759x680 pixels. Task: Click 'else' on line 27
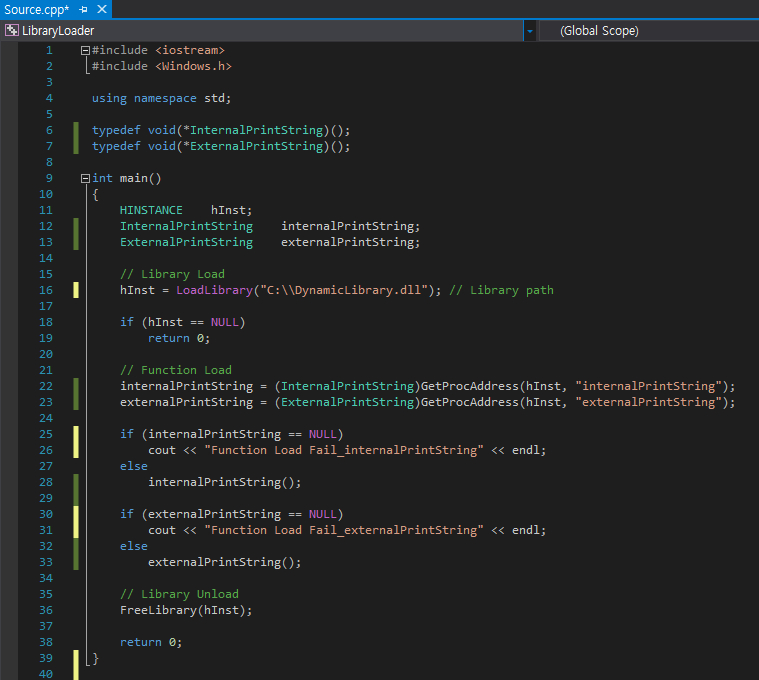click(134, 466)
